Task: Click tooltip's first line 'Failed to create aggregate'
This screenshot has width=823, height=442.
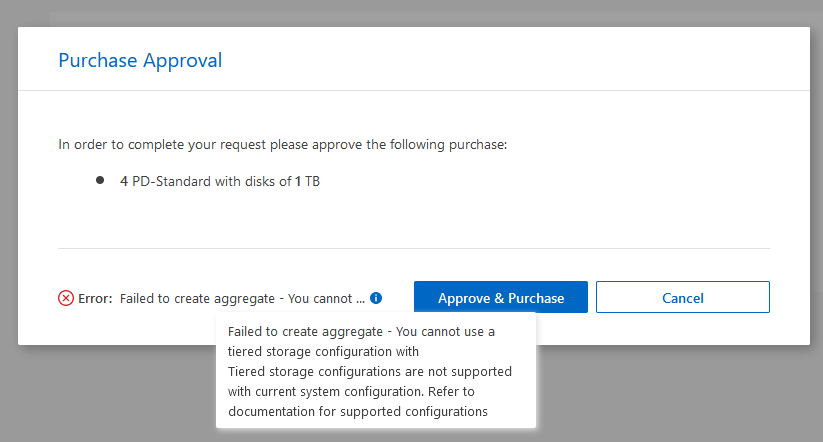Action: point(361,331)
